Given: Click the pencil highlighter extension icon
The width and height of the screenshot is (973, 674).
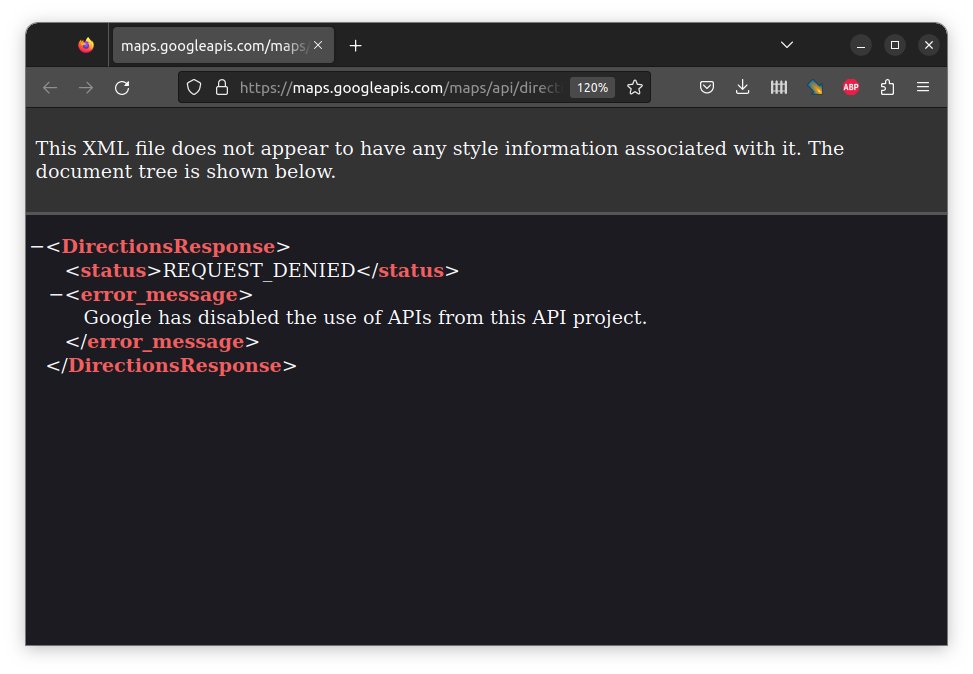Looking at the screenshot, I should coord(815,88).
